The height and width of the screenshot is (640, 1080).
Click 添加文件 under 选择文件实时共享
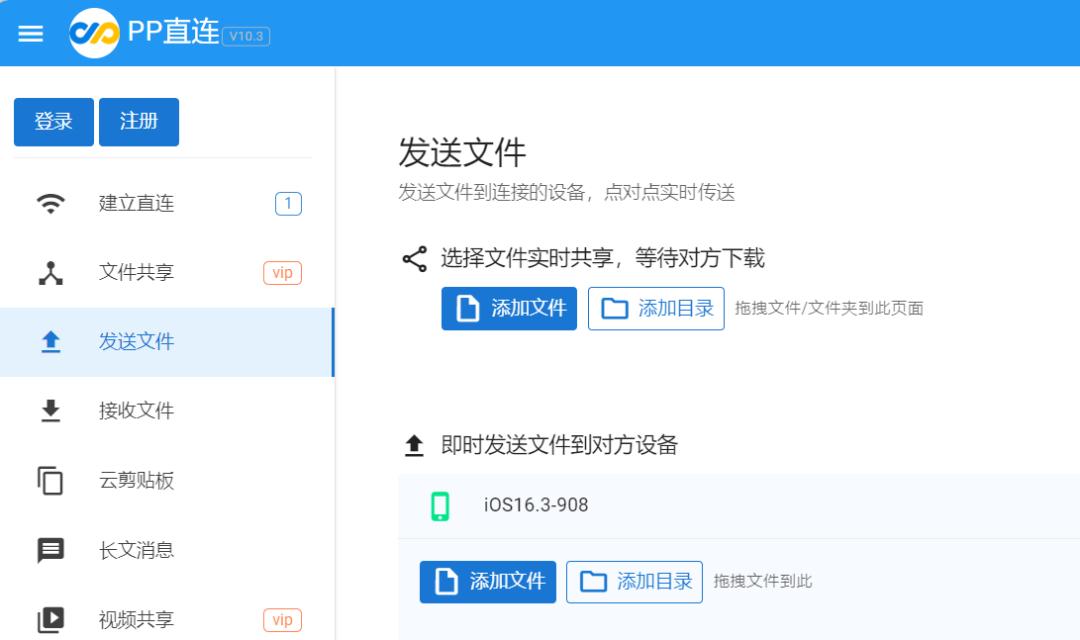(x=509, y=308)
